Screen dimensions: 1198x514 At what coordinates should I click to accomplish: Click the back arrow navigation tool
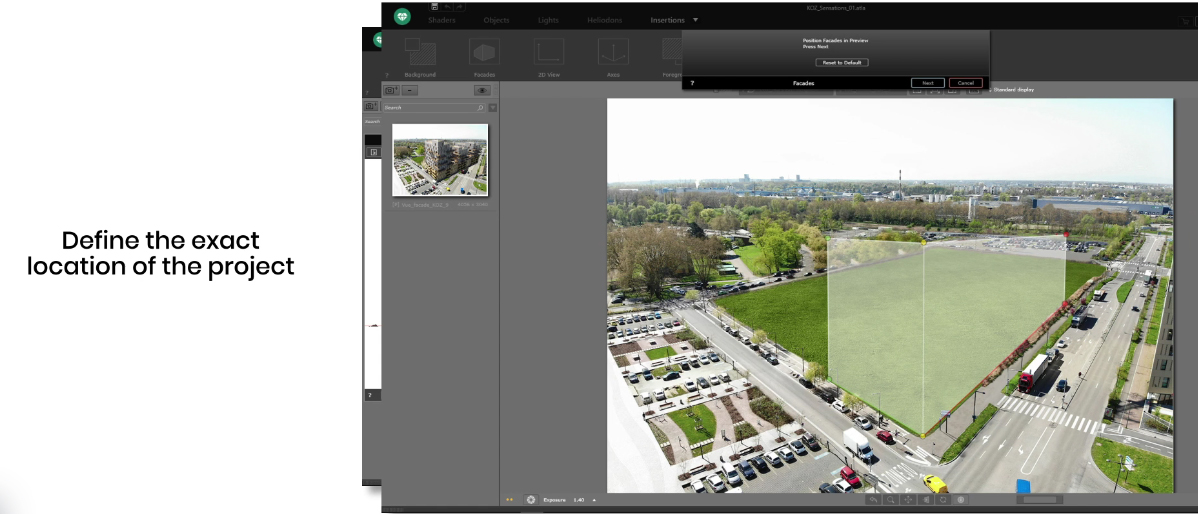[x=873, y=499]
